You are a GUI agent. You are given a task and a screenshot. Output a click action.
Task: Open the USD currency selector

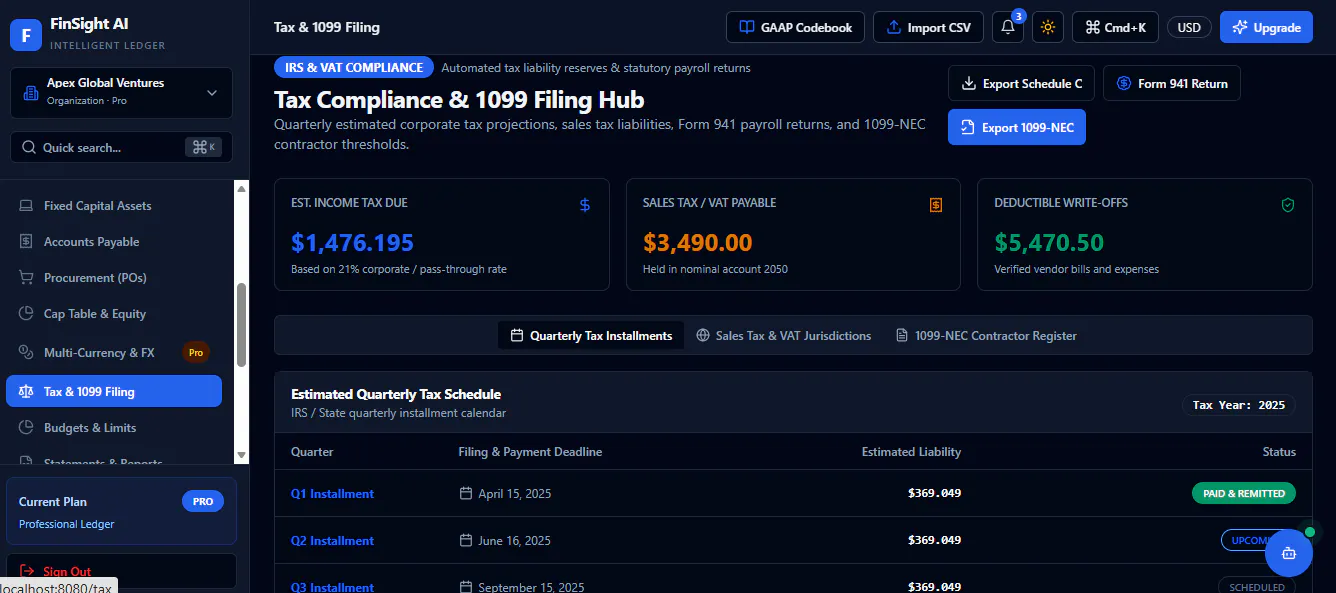pyautogui.click(x=1189, y=28)
